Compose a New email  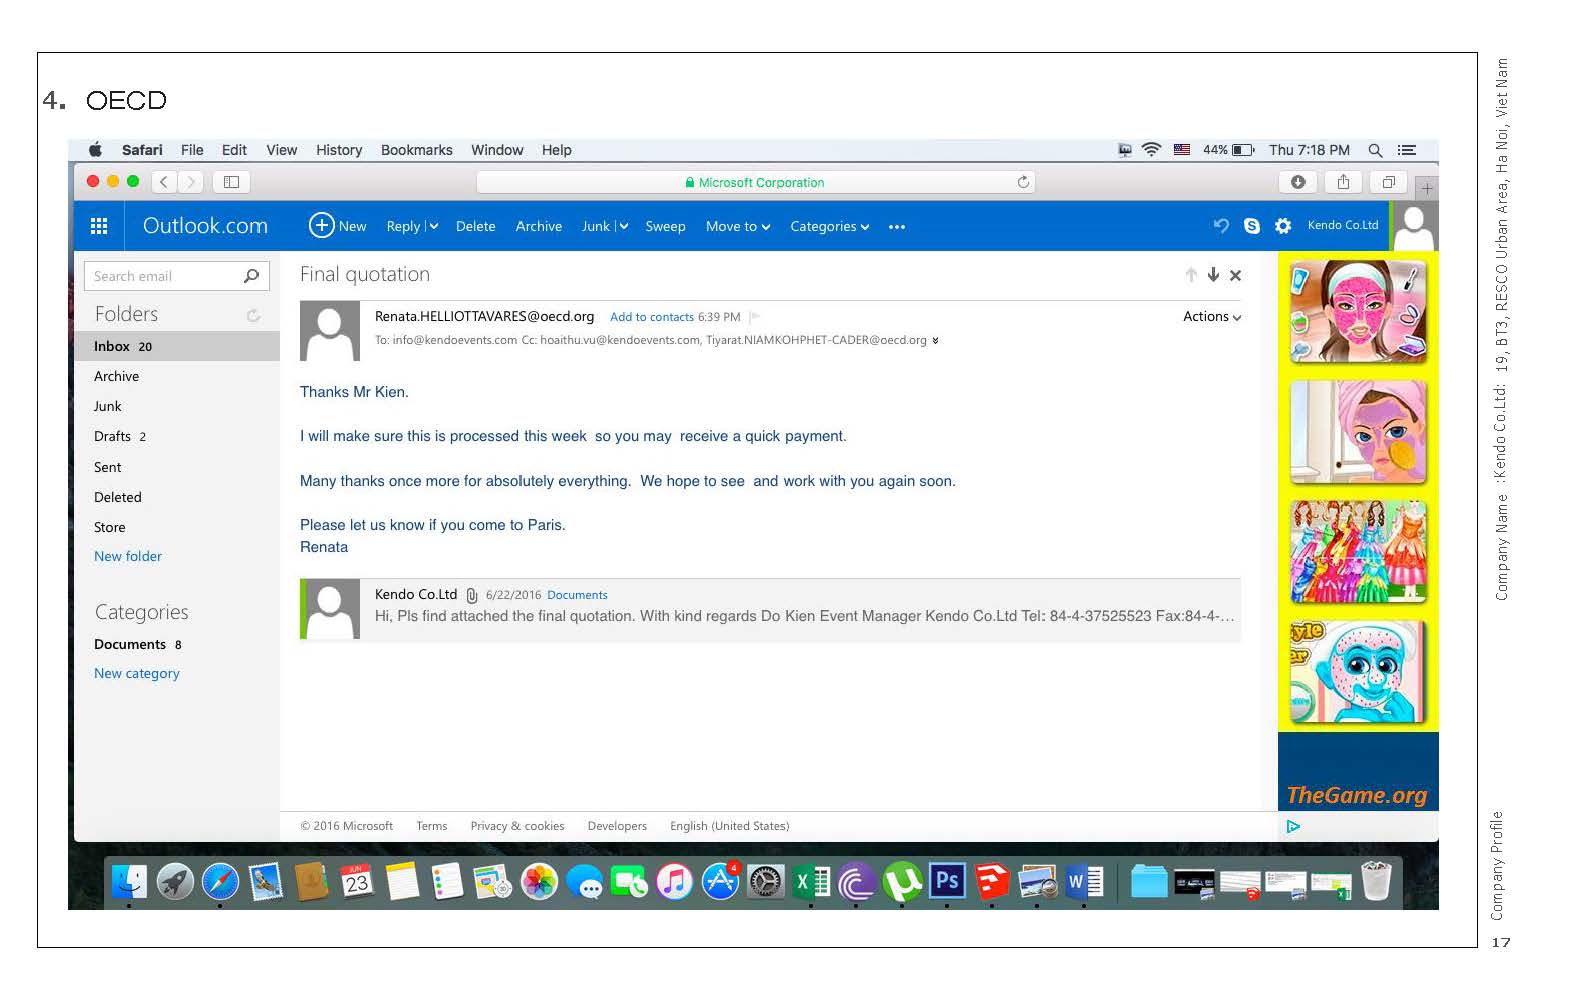click(x=338, y=226)
